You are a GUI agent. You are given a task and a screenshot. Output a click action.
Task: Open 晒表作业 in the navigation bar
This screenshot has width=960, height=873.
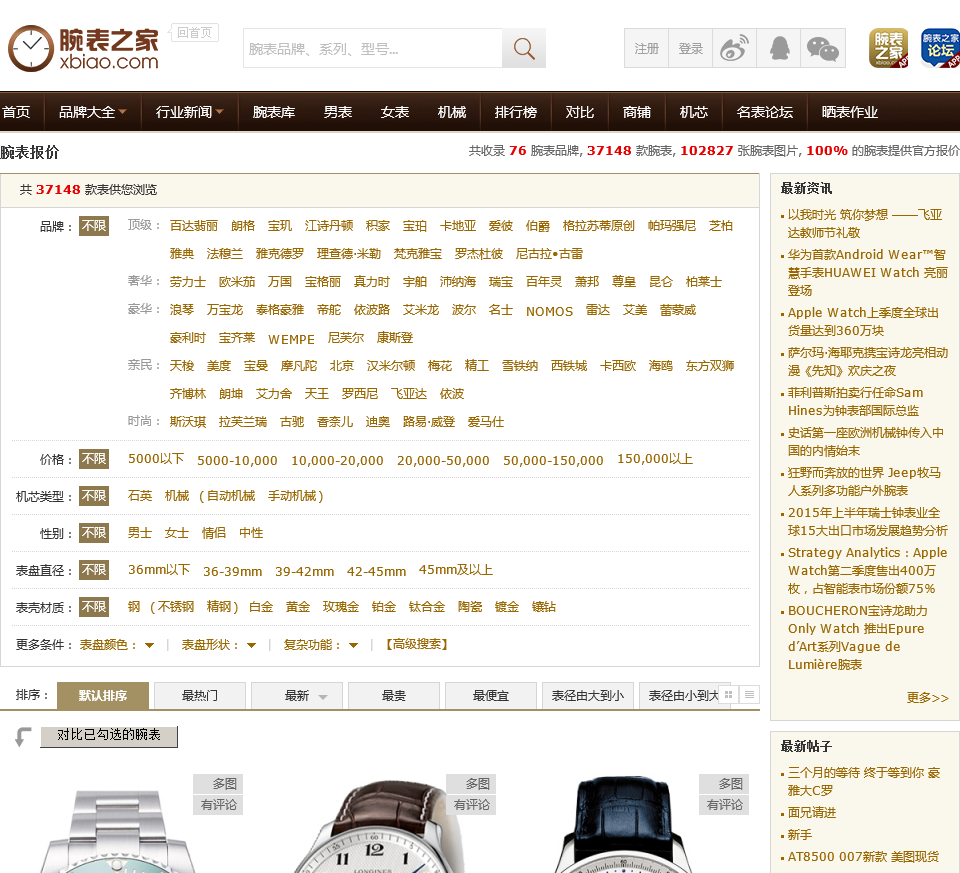(x=850, y=112)
